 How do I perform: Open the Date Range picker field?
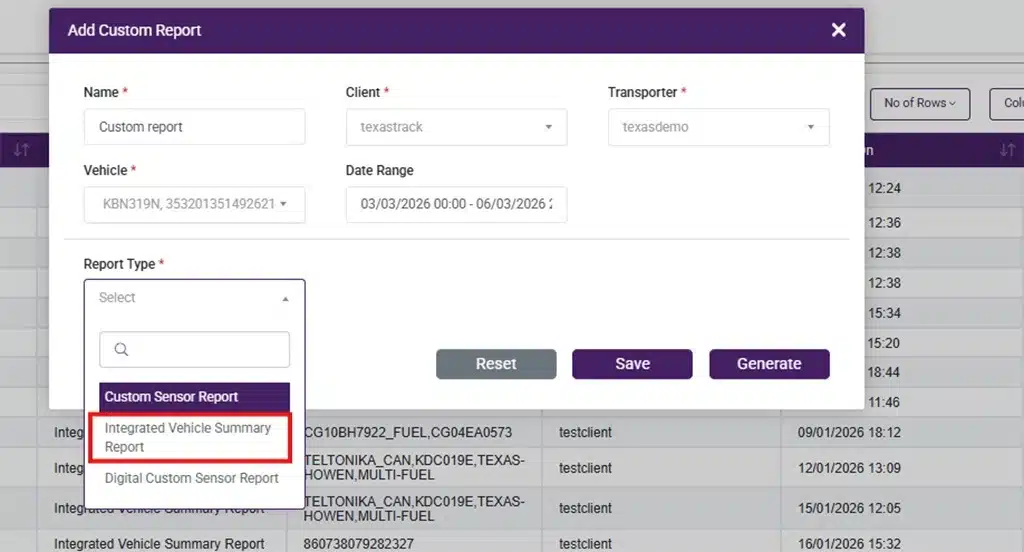point(456,204)
